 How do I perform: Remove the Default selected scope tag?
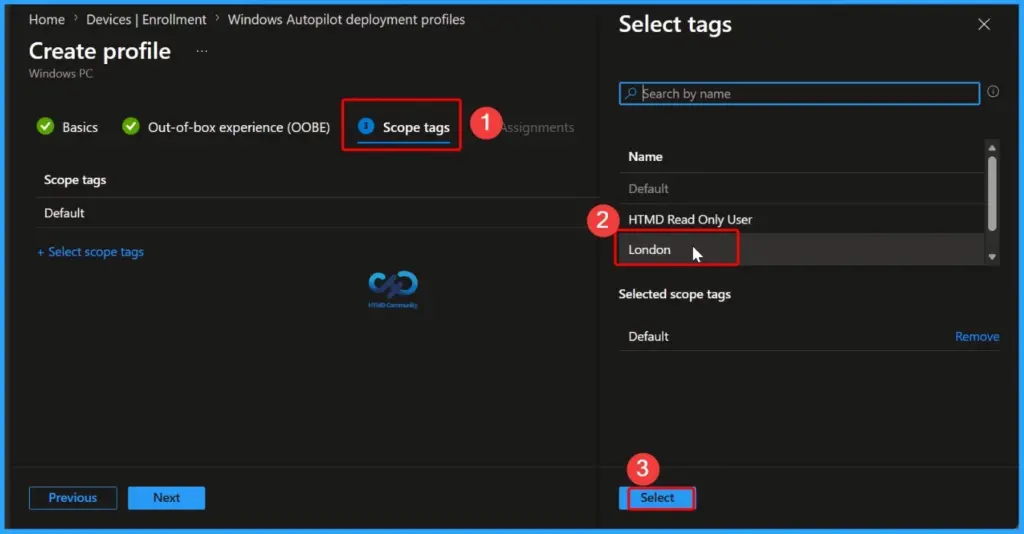[x=977, y=336]
